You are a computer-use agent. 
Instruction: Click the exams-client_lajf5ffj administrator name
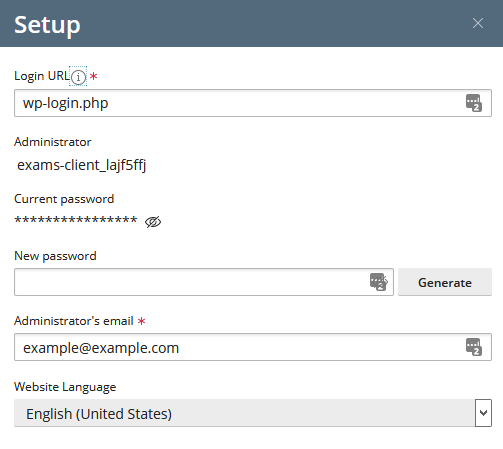(82, 165)
